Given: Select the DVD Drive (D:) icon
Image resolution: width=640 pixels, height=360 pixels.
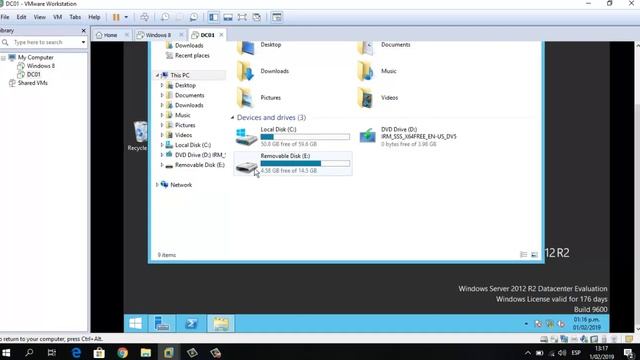Looking at the screenshot, I should click(x=368, y=136).
